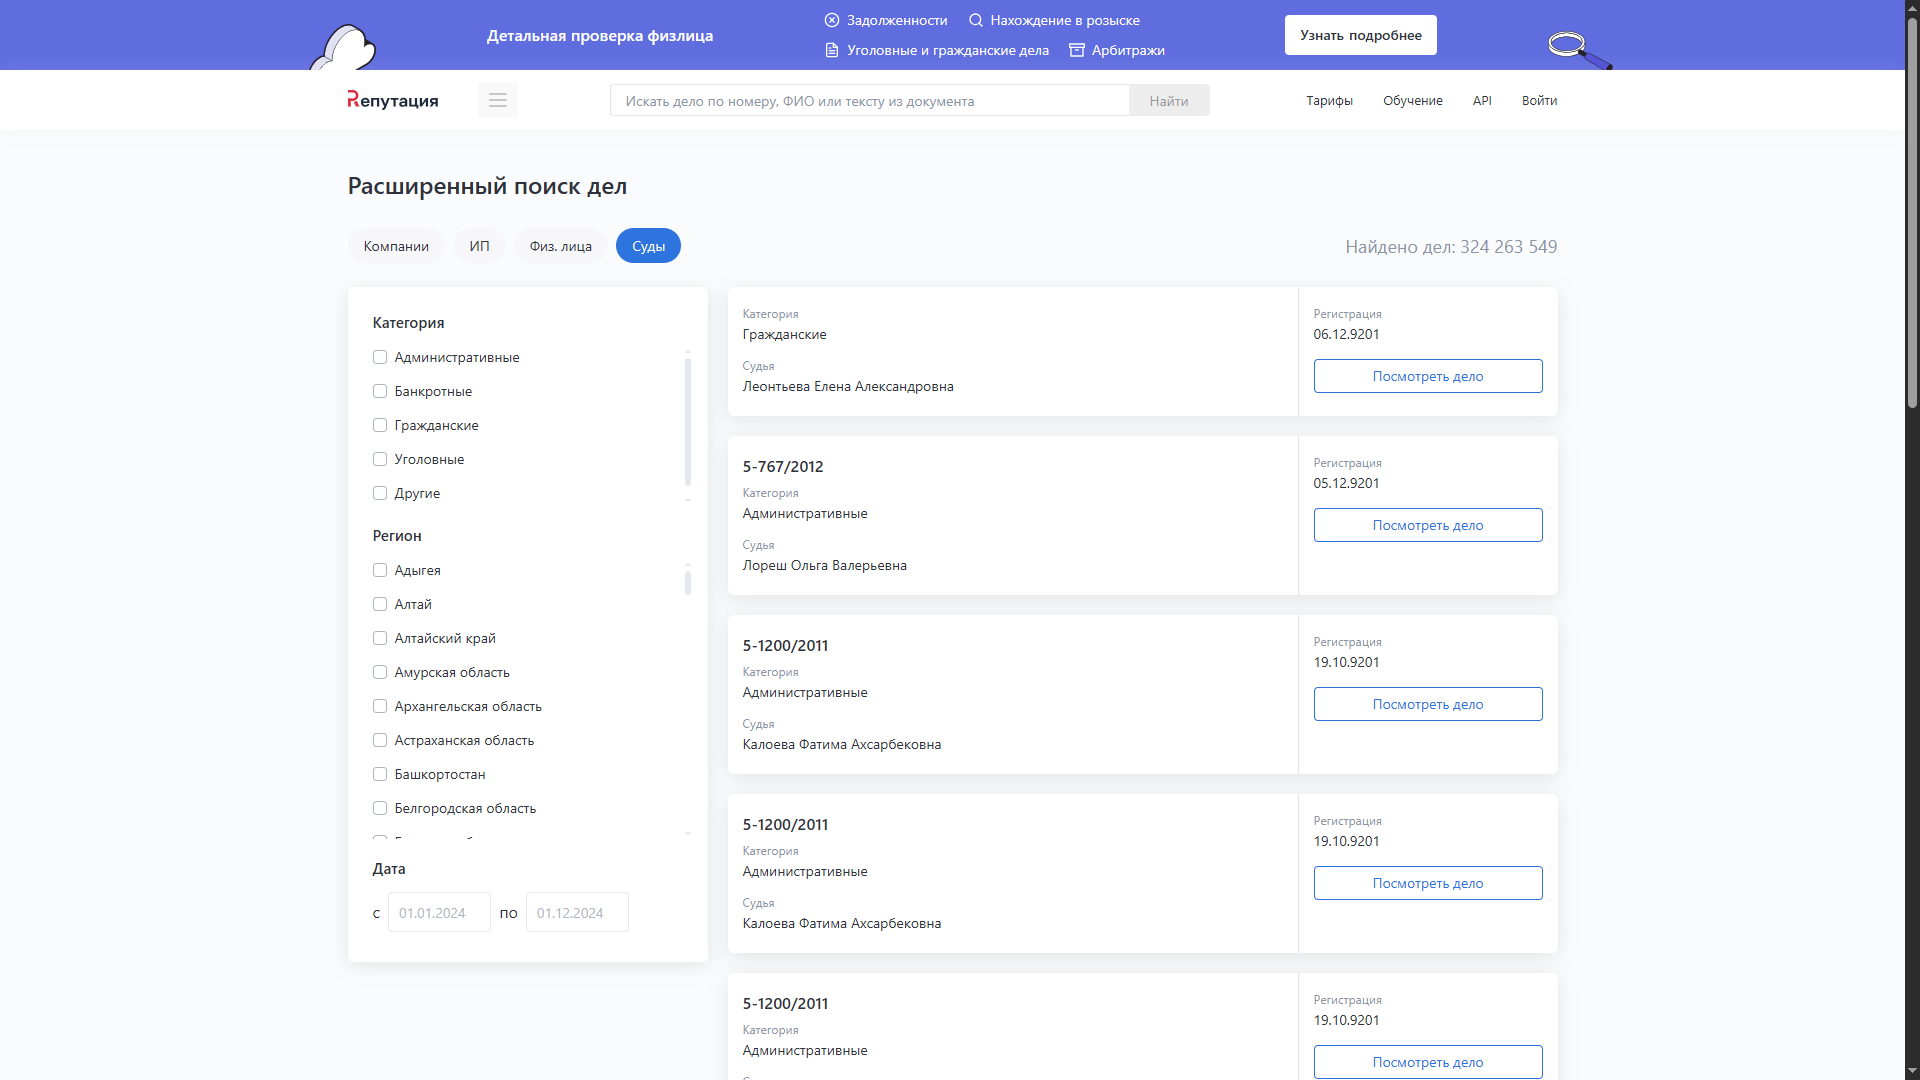
Task: Switch to the Компании tab
Action: coord(396,246)
